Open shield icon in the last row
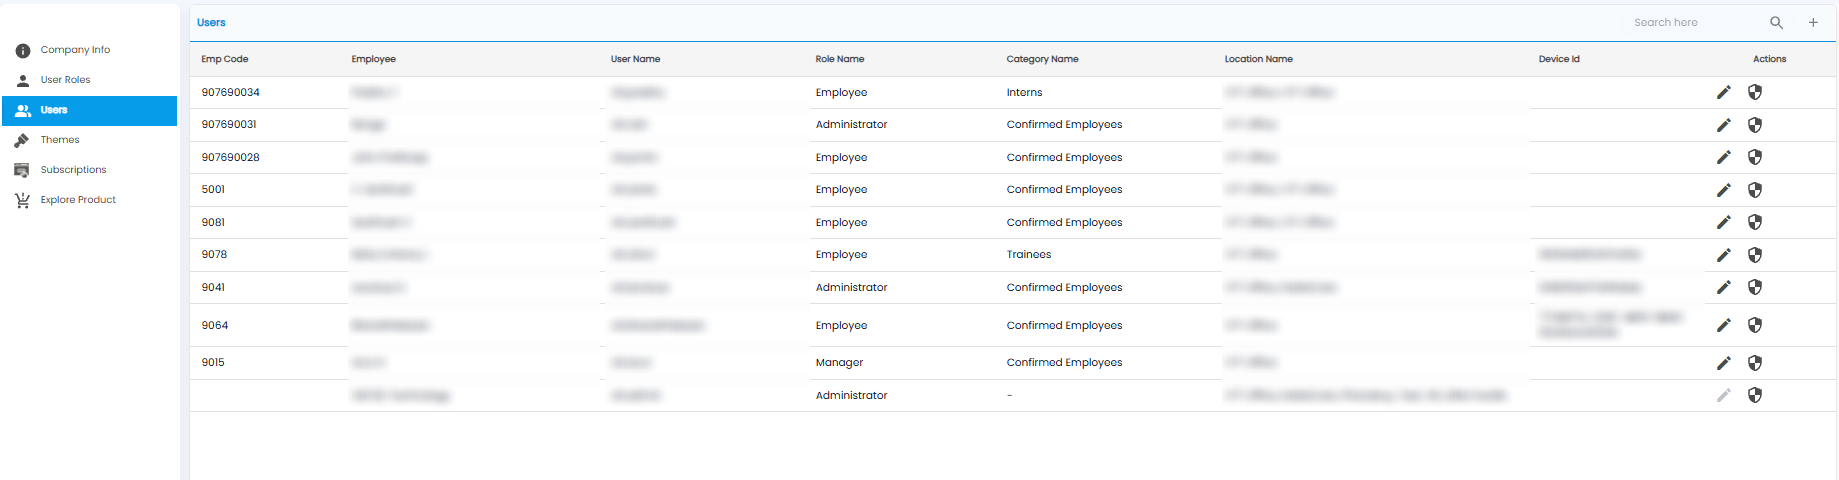This screenshot has width=1839, height=480. 1754,395
